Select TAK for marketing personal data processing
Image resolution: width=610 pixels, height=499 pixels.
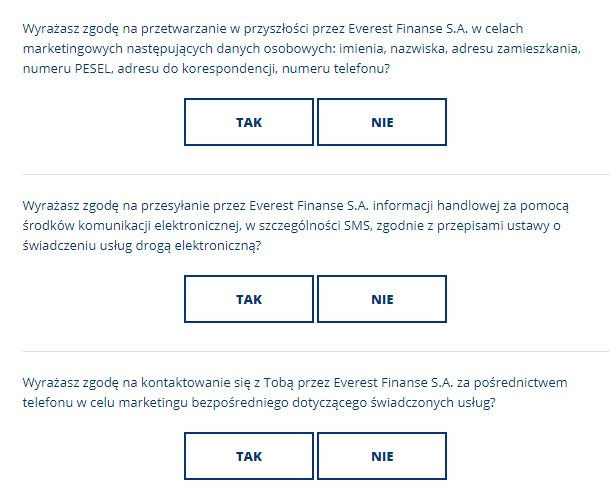click(x=249, y=122)
